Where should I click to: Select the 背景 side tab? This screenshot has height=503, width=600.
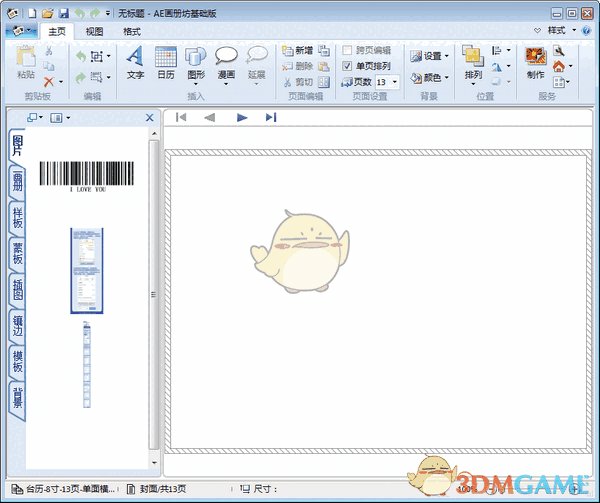pos(18,398)
